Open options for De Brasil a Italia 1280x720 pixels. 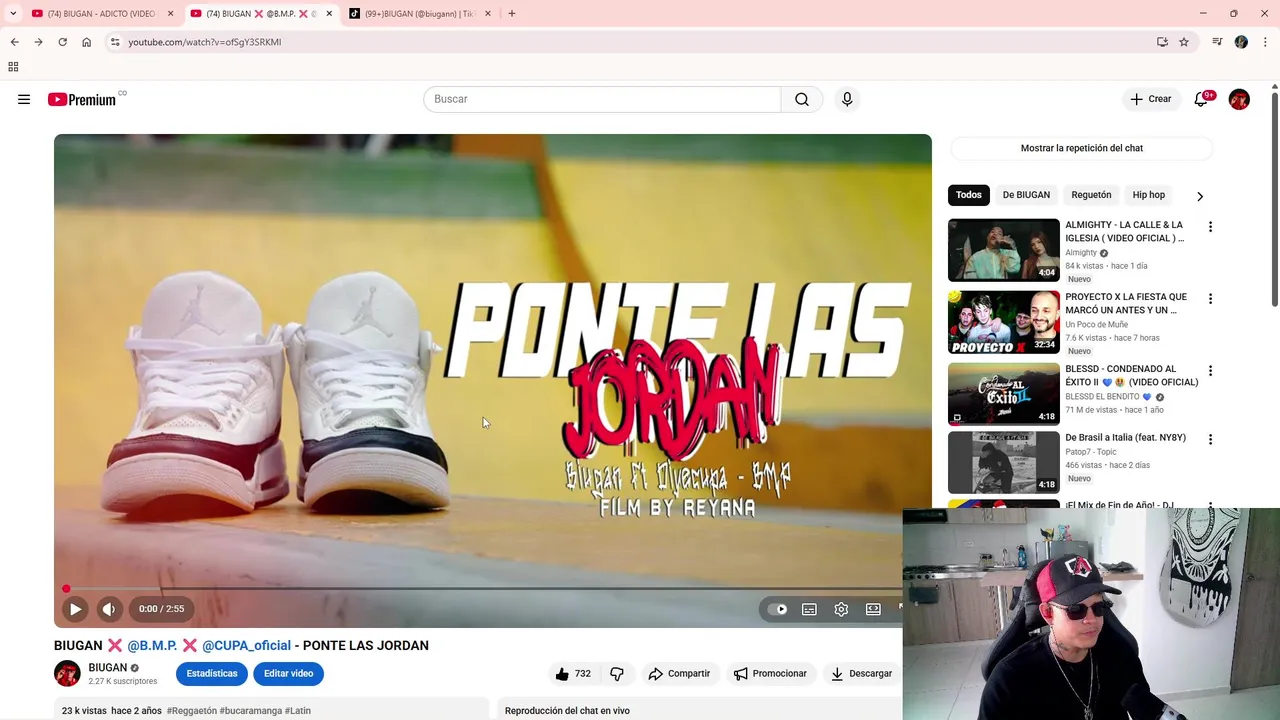[1210, 439]
